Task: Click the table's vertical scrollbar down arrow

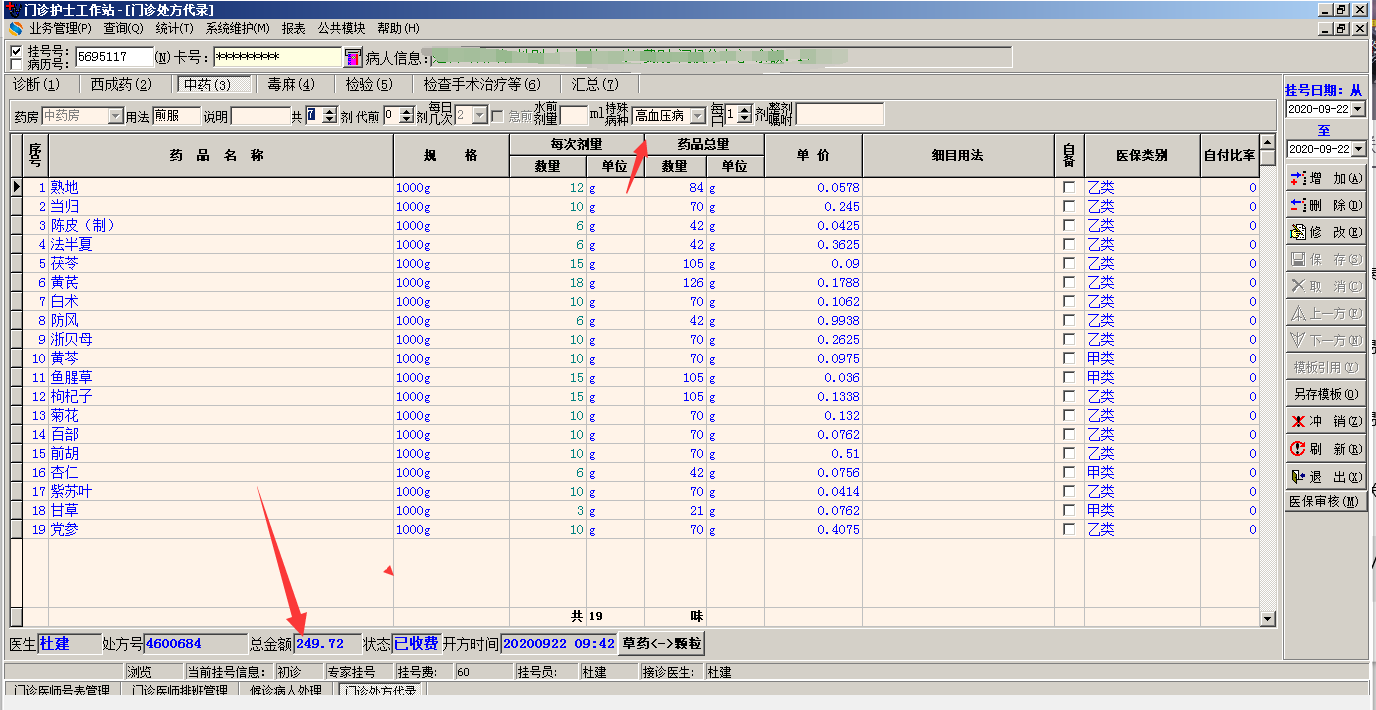Action: [x=1268, y=619]
